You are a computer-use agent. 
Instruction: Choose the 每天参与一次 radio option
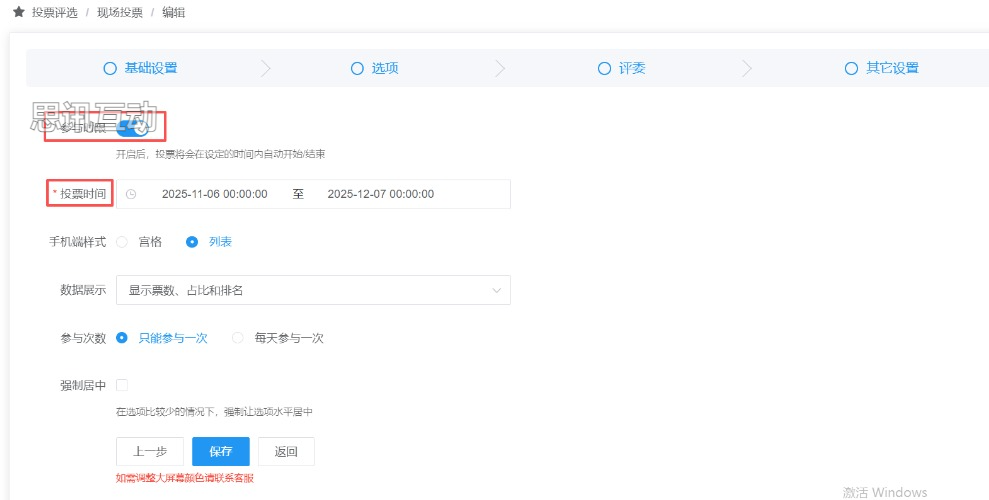coord(238,338)
